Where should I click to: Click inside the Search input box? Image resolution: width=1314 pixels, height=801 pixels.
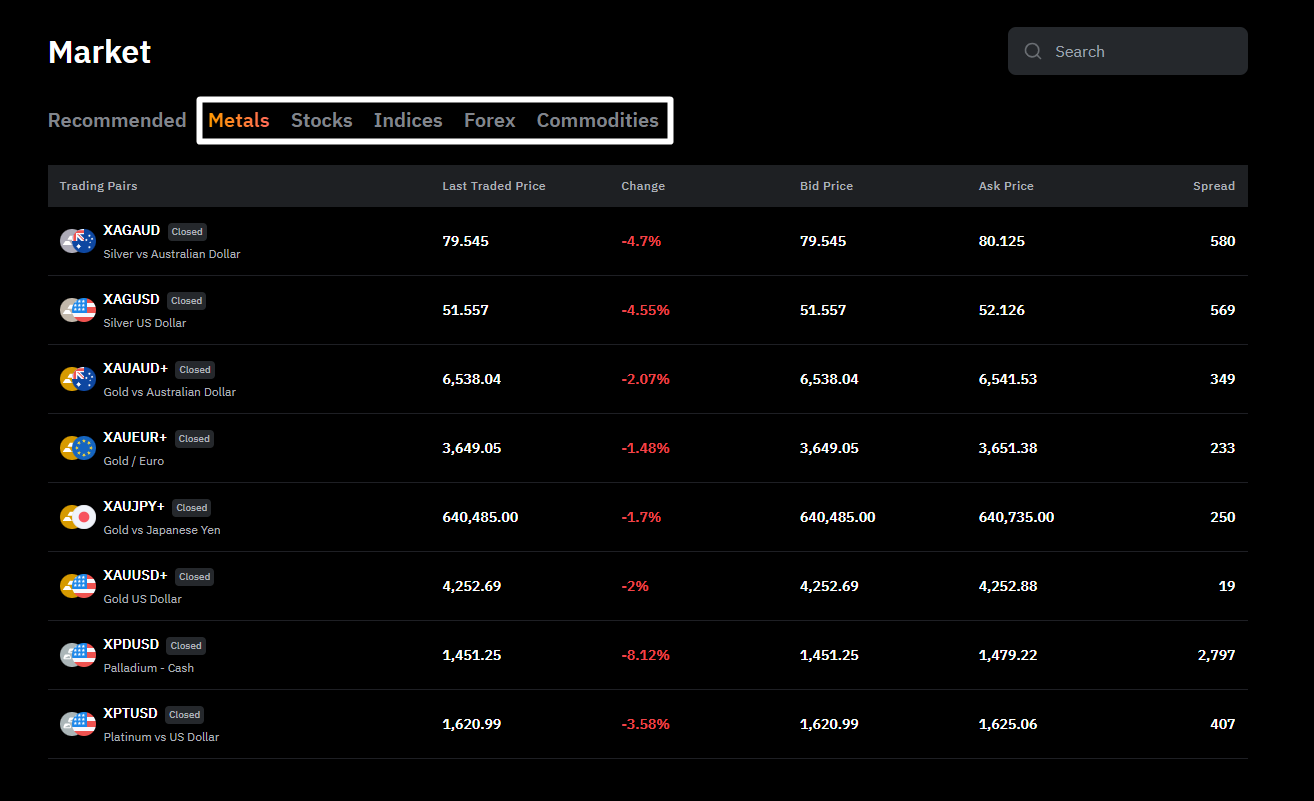coord(1130,51)
